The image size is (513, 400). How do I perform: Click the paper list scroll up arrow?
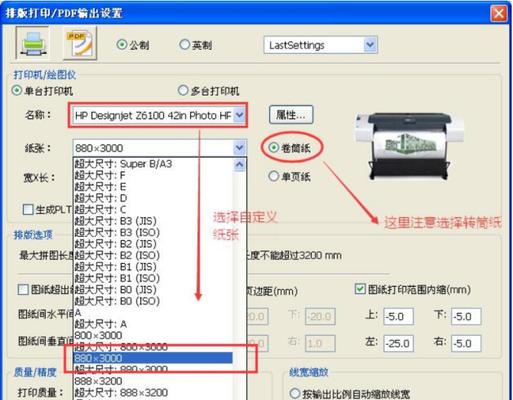(x=239, y=165)
